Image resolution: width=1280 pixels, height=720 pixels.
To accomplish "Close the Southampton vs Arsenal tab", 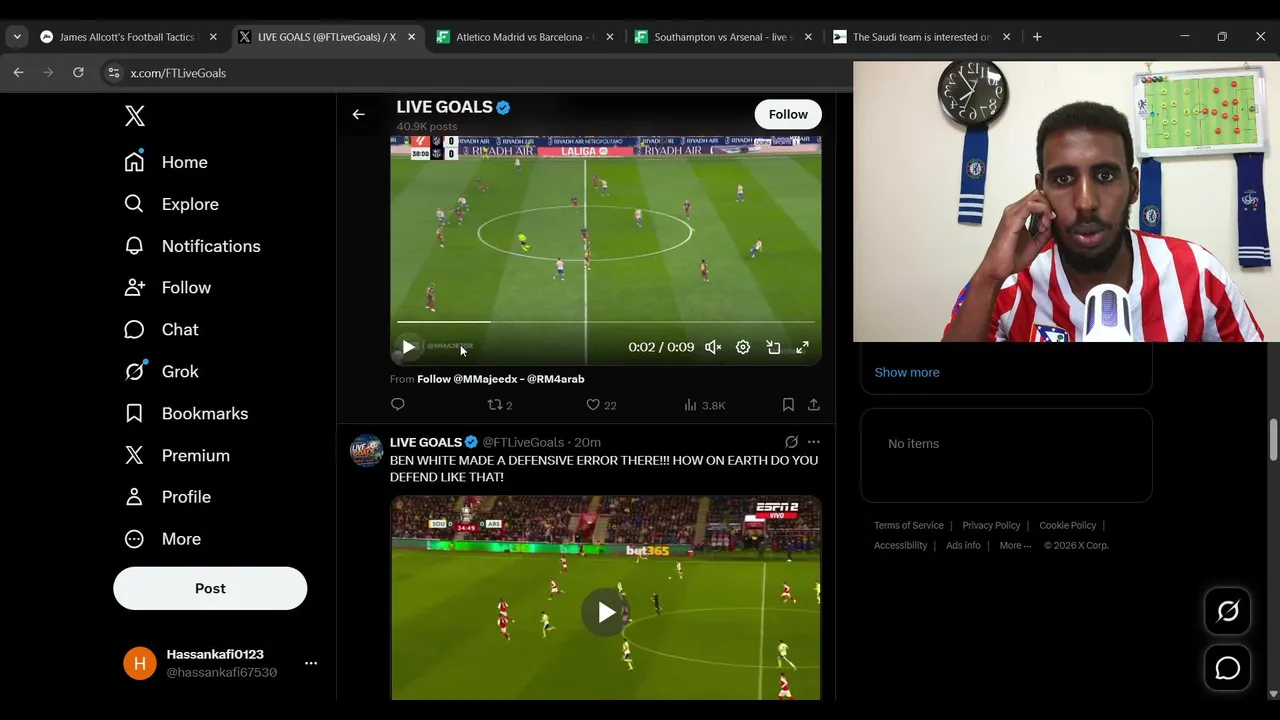I will 808,37.
